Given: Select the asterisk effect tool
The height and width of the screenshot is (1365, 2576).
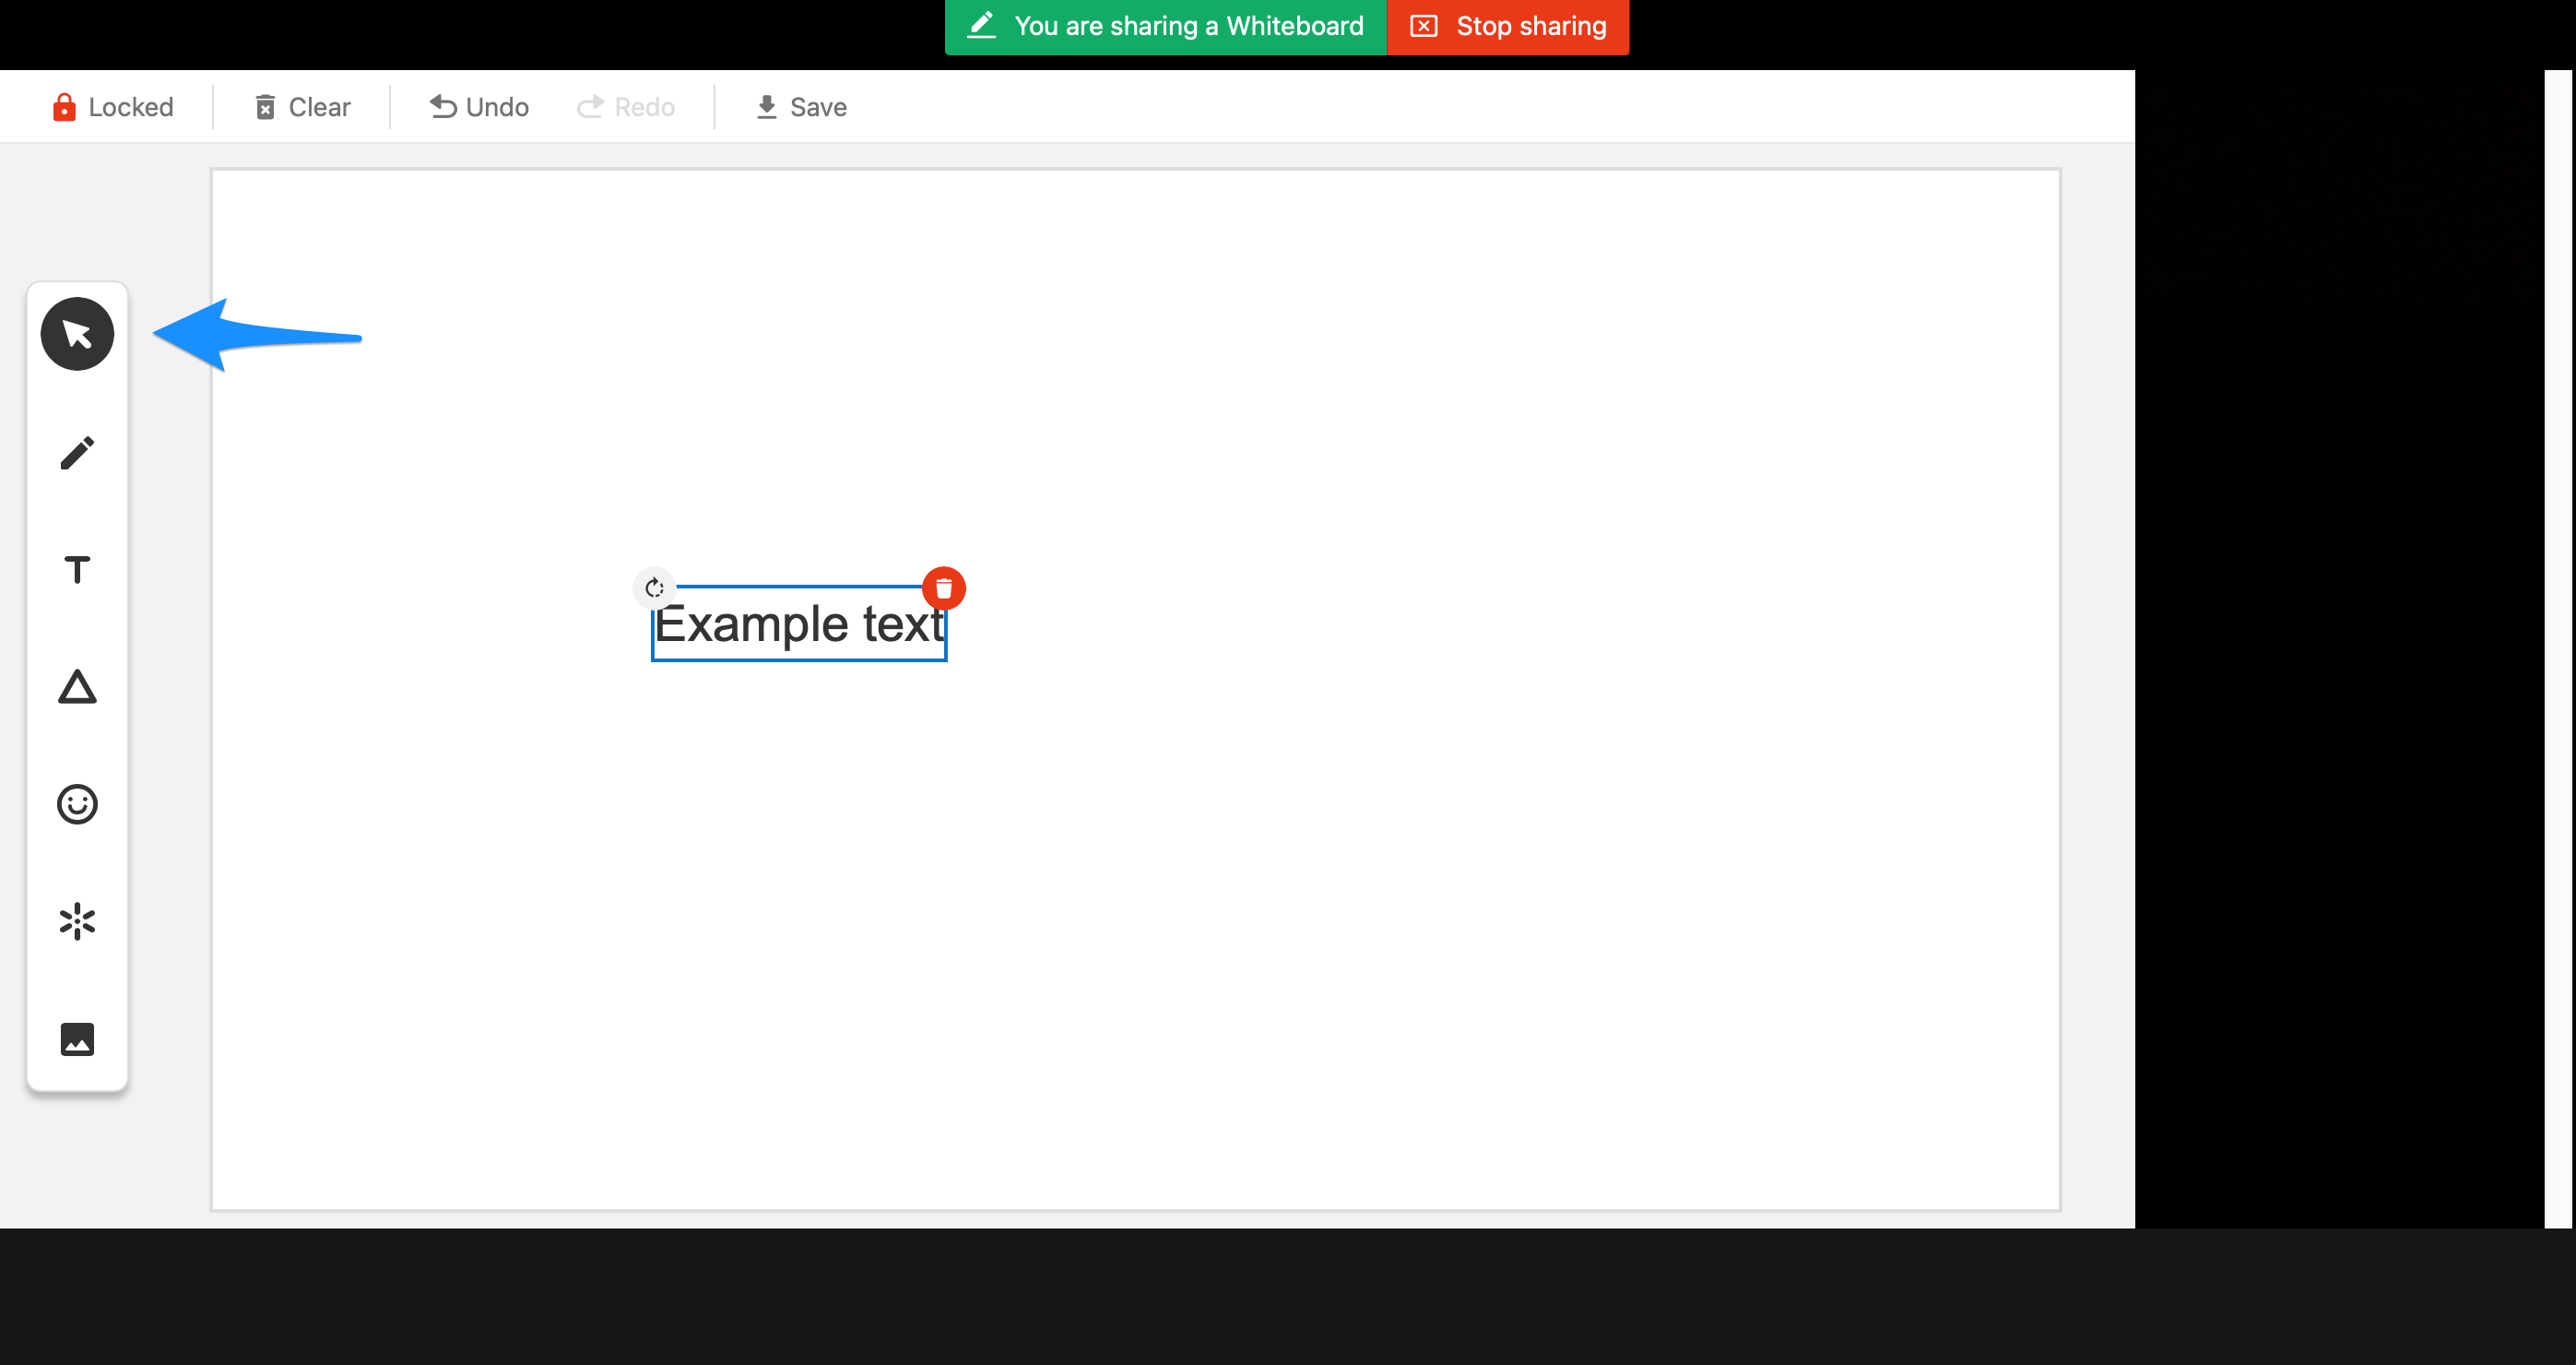Looking at the screenshot, I should pos(77,921).
